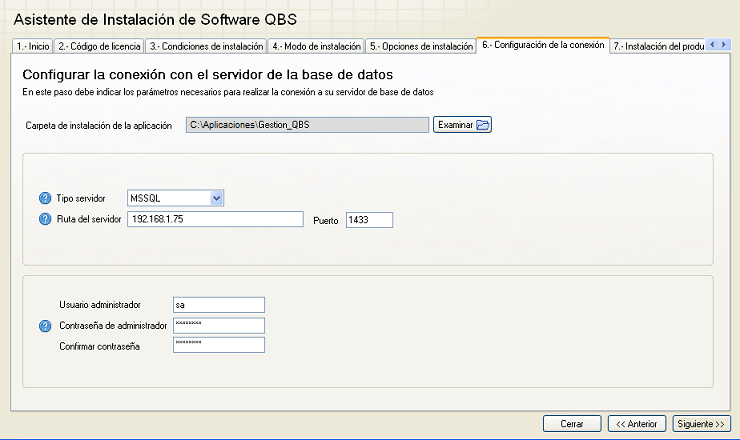Viewport: 740px width, 440px height.
Task: Select the 4.- Modo de instalación tab
Action: click(x=317, y=46)
